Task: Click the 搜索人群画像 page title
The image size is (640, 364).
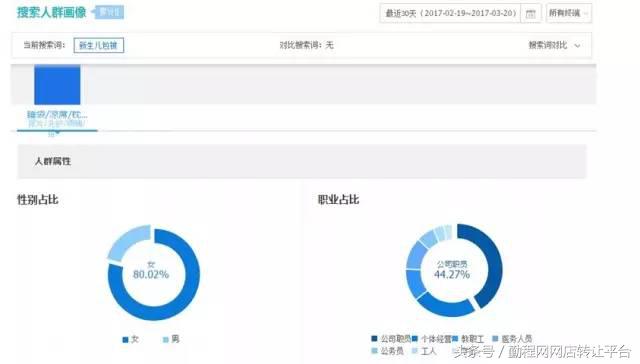Action: (51, 12)
